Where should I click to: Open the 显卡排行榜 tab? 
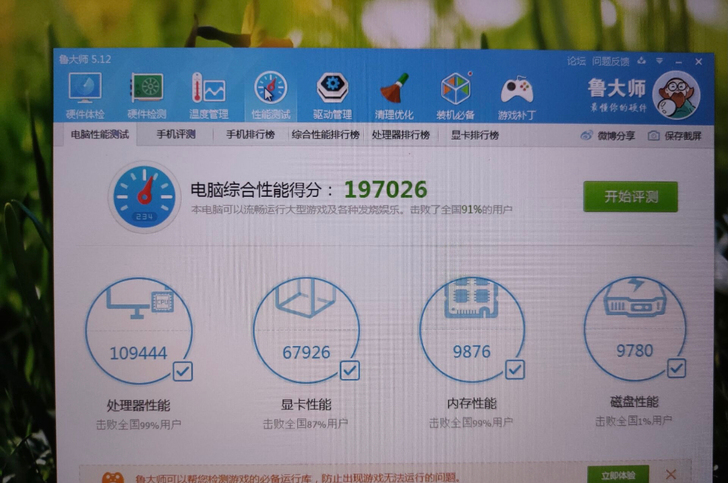coord(475,135)
